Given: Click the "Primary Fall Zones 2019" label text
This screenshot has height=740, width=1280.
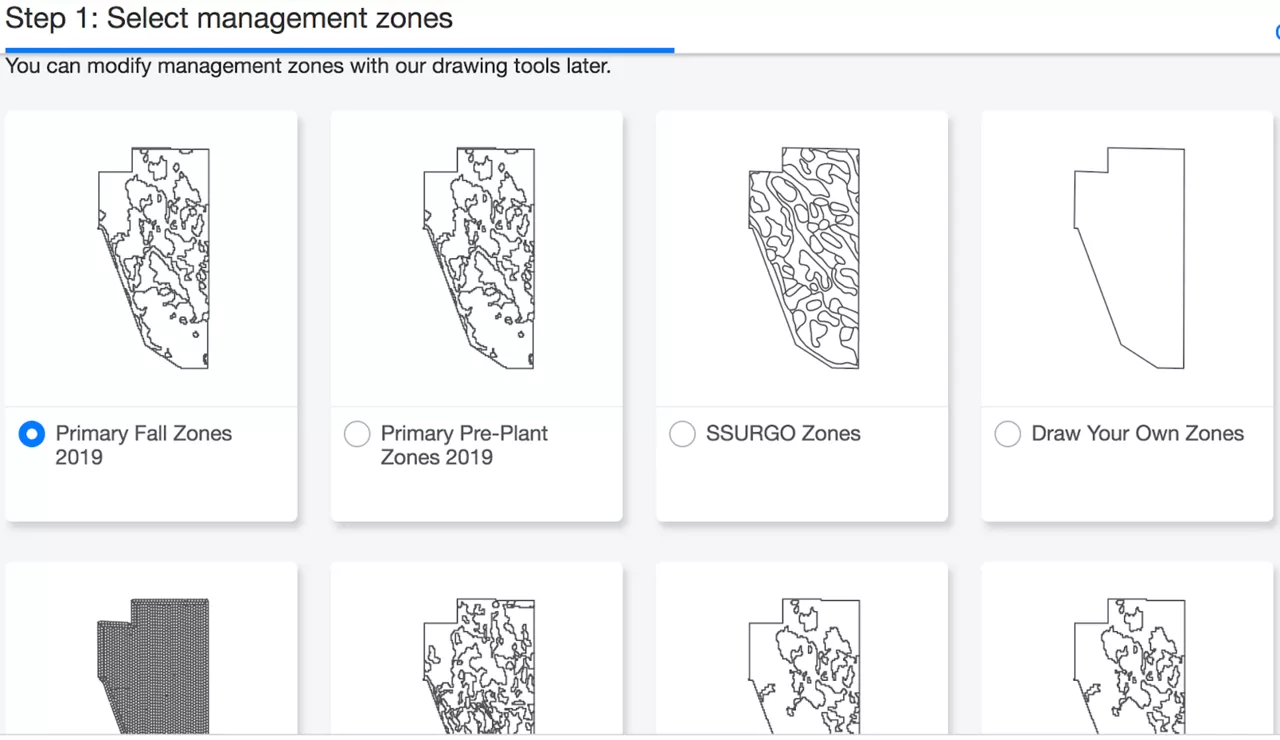Looking at the screenshot, I should click(143, 445).
